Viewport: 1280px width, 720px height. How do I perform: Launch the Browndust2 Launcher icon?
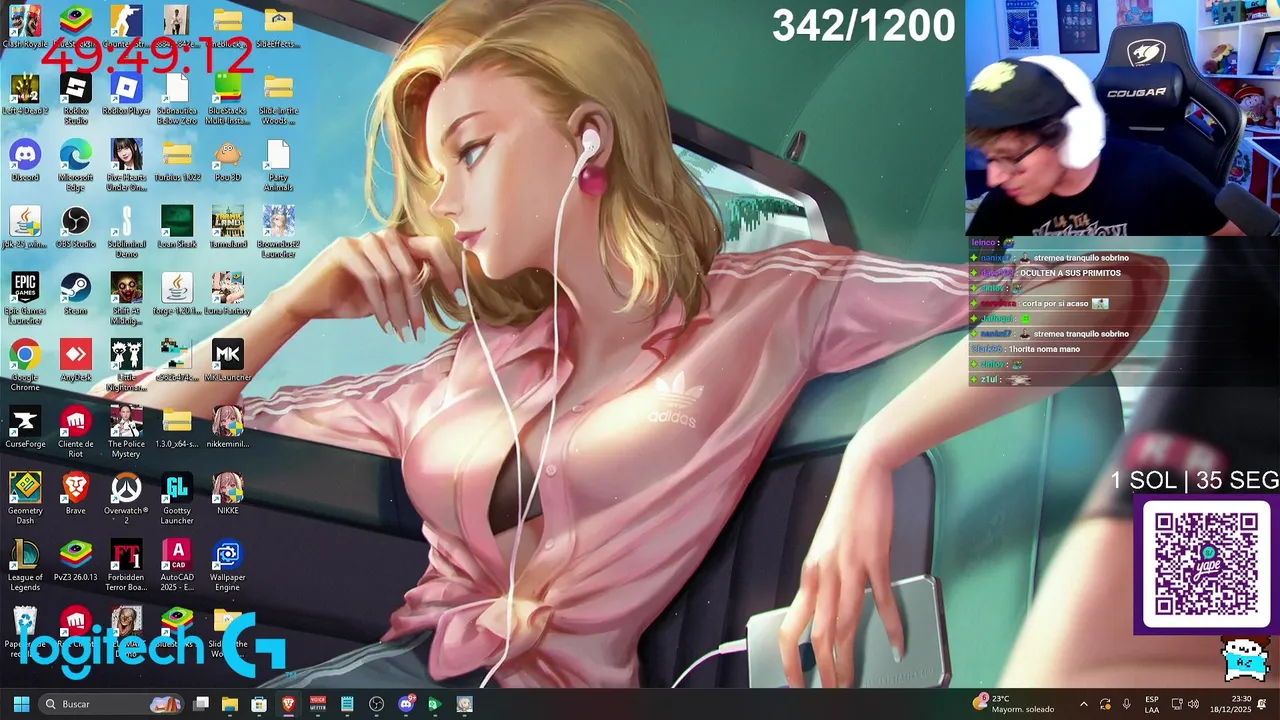(278, 232)
